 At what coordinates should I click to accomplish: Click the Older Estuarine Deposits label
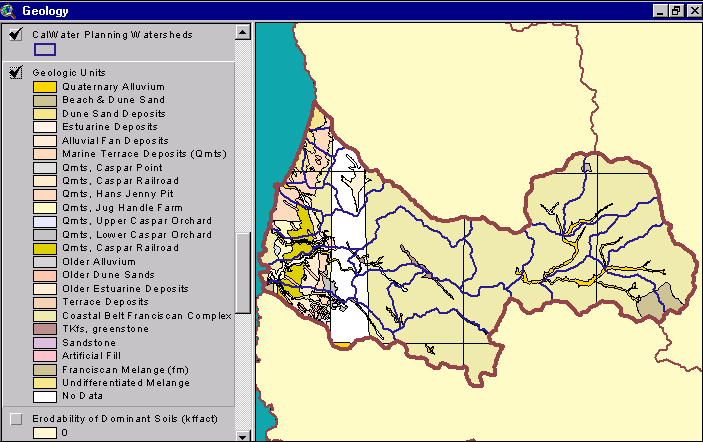[x=125, y=288]
